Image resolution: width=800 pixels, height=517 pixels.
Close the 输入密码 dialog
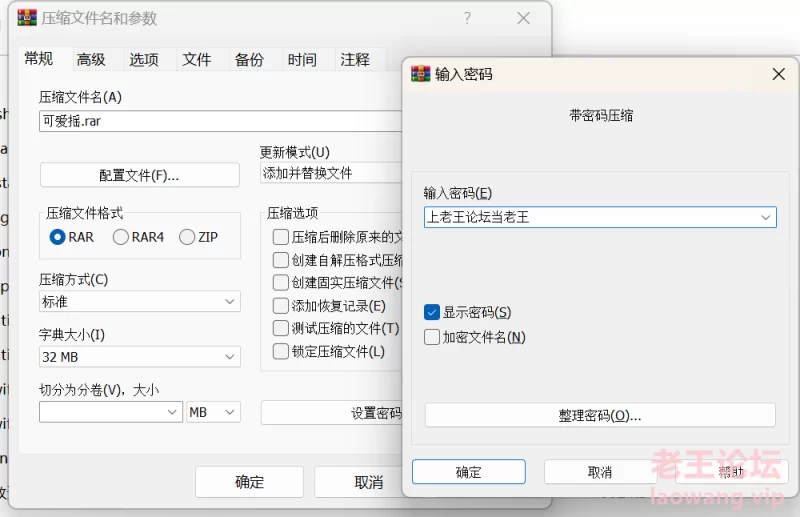pyautogui.click(x=778, y=74)
